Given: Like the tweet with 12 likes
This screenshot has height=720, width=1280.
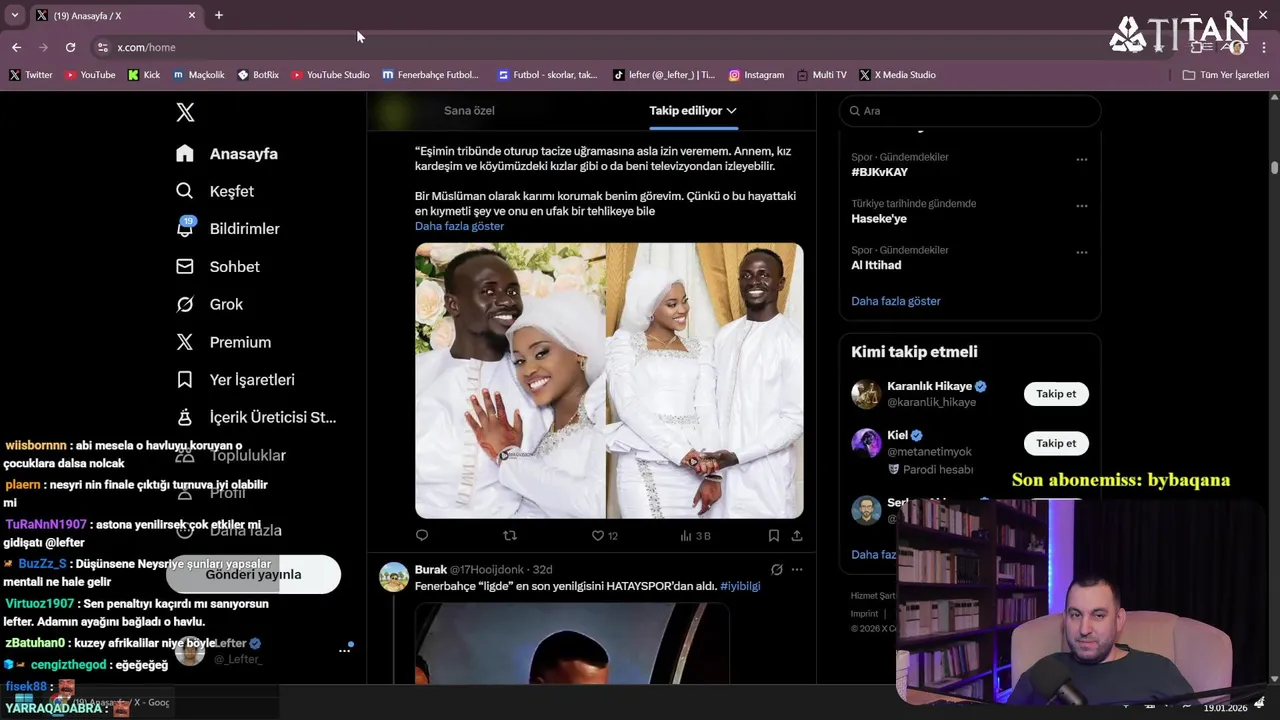Looking at the screenshot, I should click(x=604, y=536).
